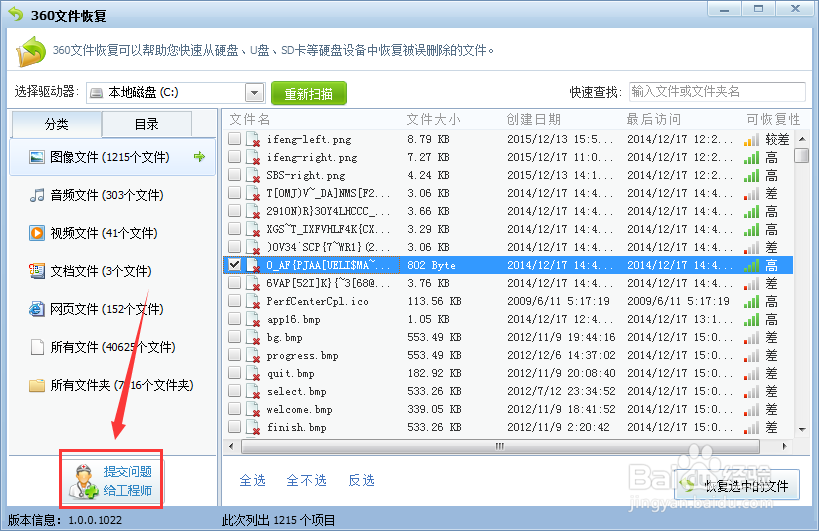Select the quit.bmp file name
The height and width of the screenshot is (531, 819).
click(x=290, y=373)
